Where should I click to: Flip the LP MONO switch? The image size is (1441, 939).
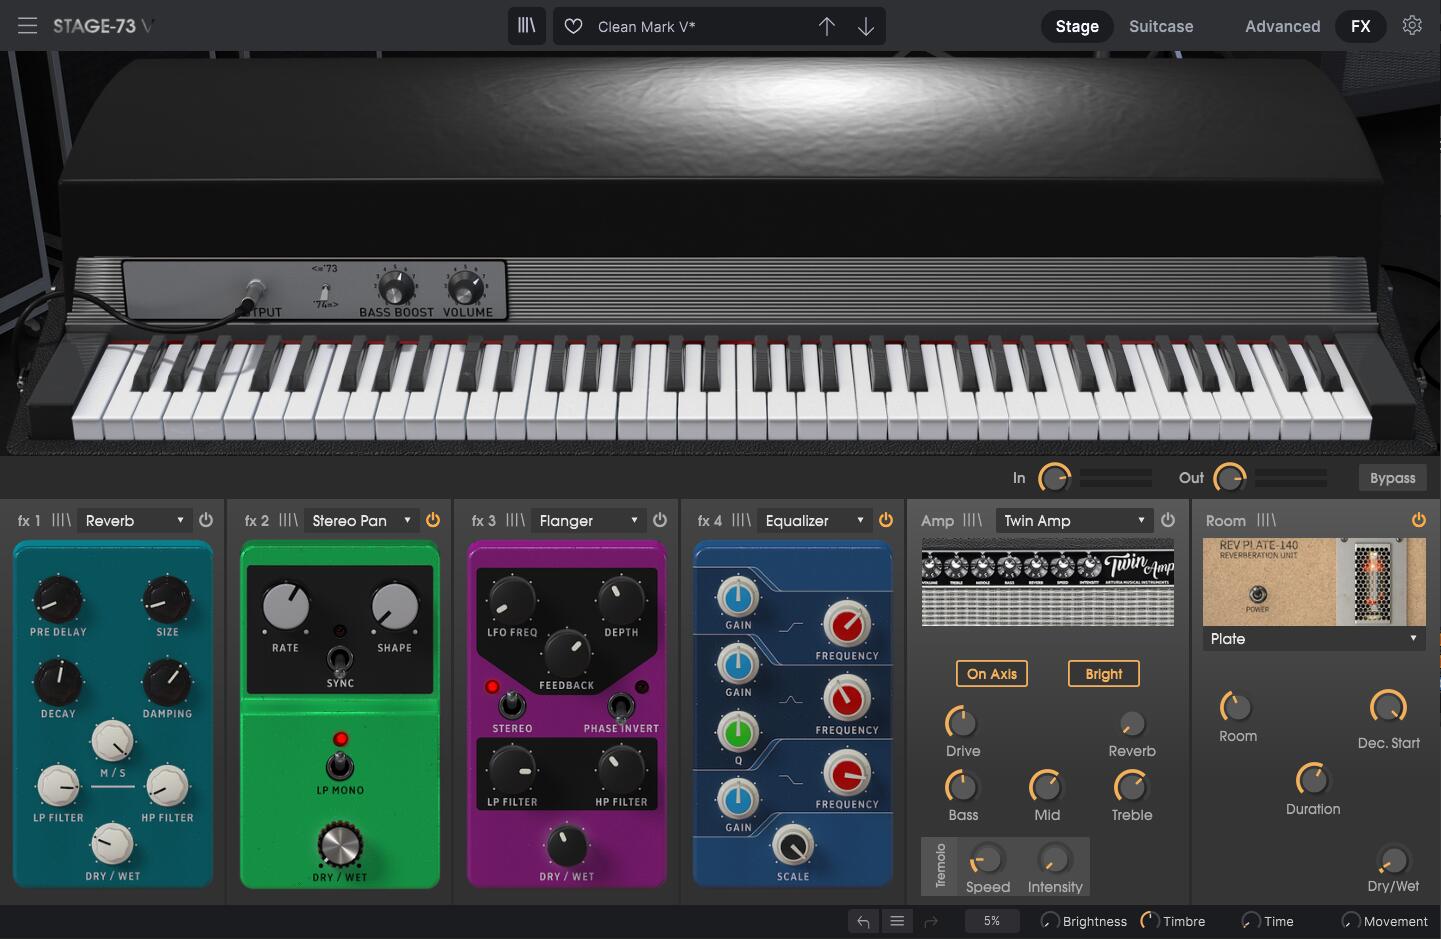340,766
